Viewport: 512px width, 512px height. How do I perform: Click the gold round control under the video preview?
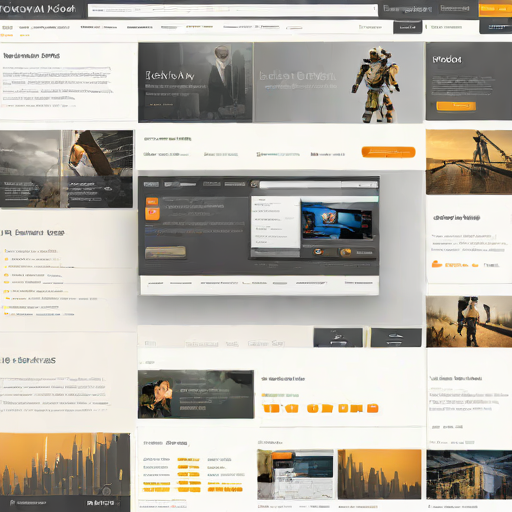(x=346, y=252)
